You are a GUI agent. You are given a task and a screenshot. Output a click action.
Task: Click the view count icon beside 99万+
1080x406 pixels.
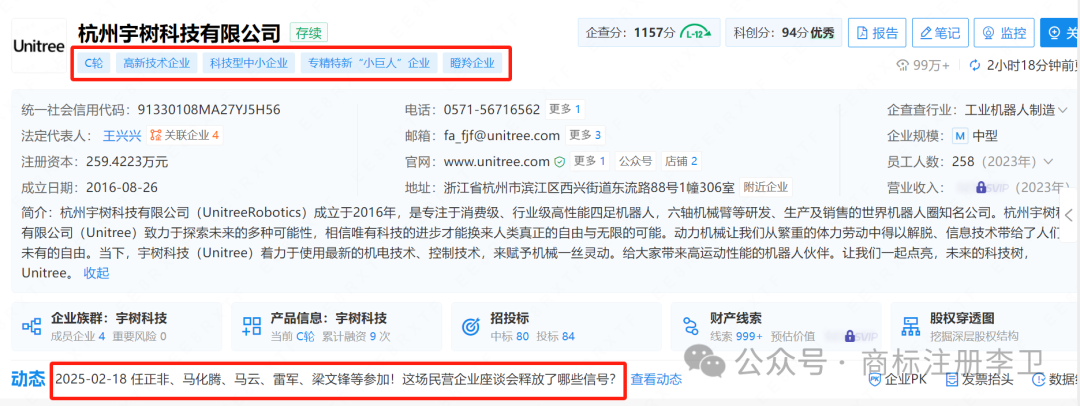(902, 65)
